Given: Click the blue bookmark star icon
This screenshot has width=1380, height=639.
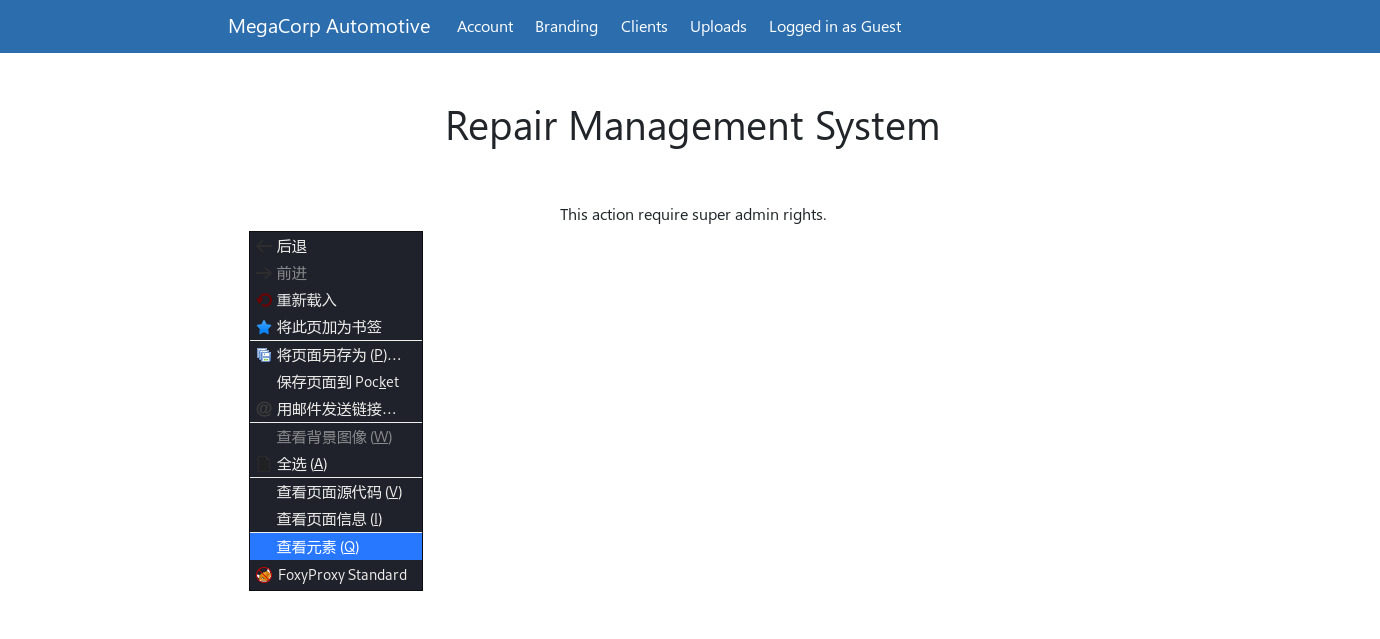Looking at the screenshot, I should click(x=264, y=327).
